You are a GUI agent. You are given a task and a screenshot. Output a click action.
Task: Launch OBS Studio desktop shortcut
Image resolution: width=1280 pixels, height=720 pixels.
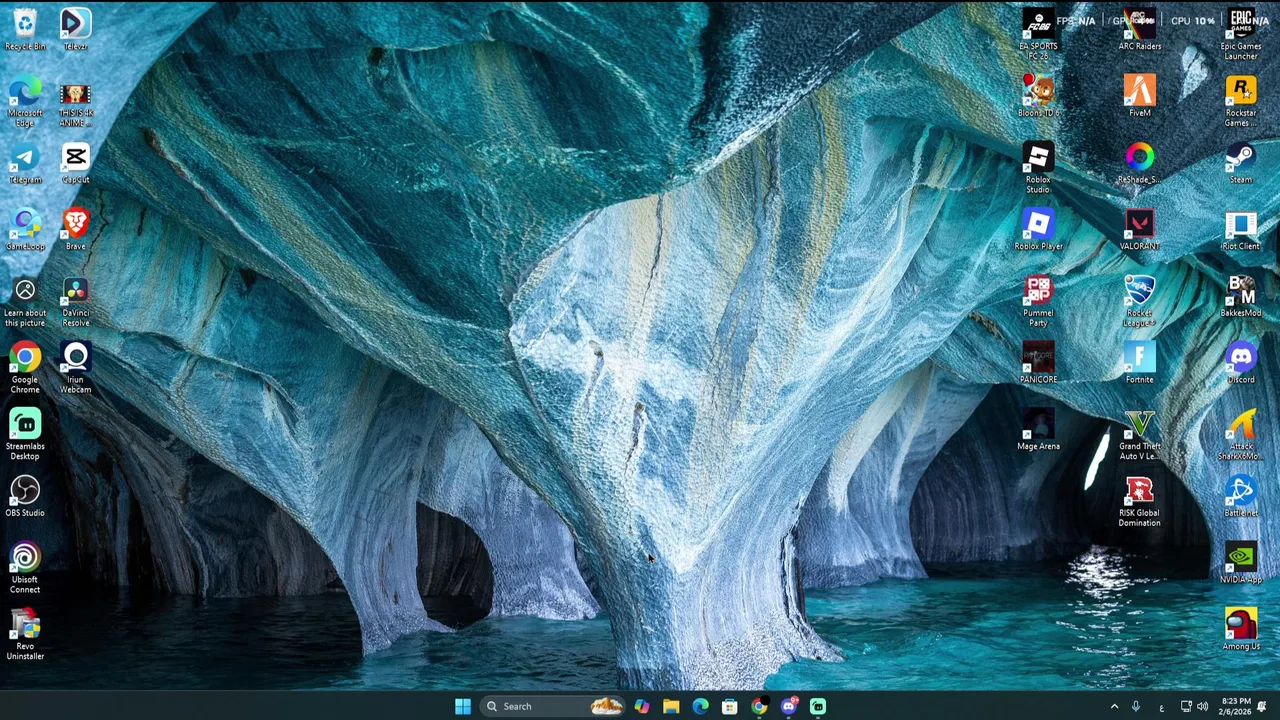[25, 496]
